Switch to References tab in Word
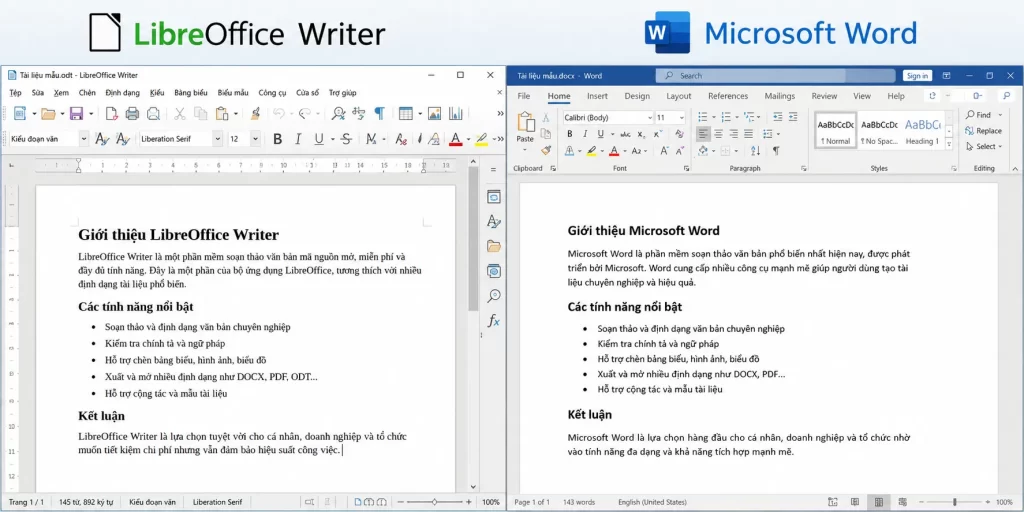Image resolution: width=1024 pixels, height=512 pixels. (x=728, y=96)
